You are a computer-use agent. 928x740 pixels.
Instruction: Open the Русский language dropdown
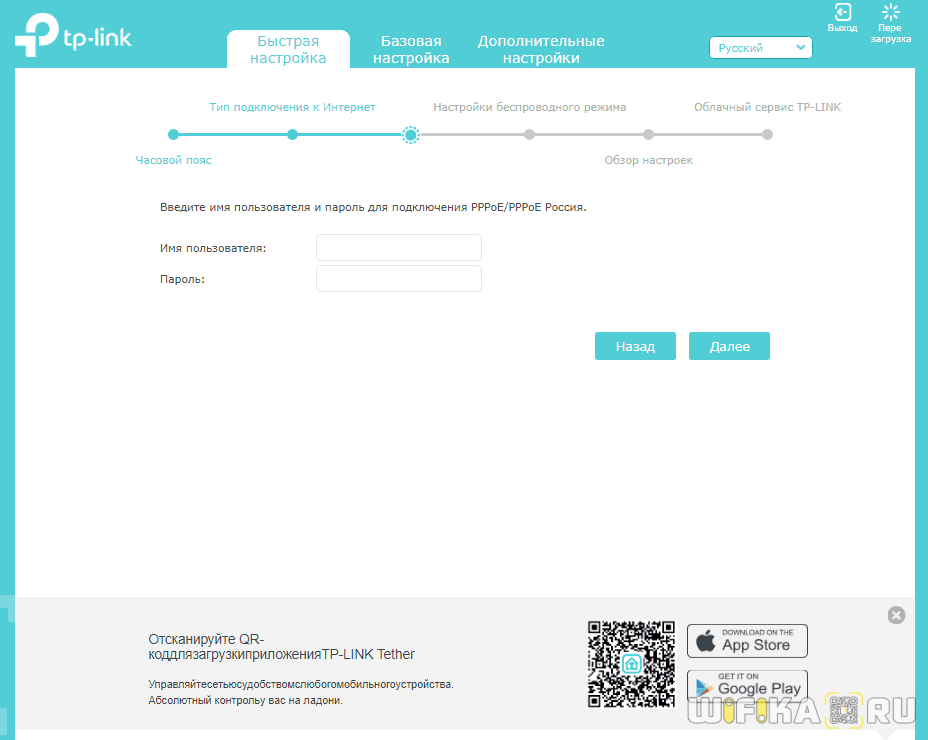click(x=761, y=48)
